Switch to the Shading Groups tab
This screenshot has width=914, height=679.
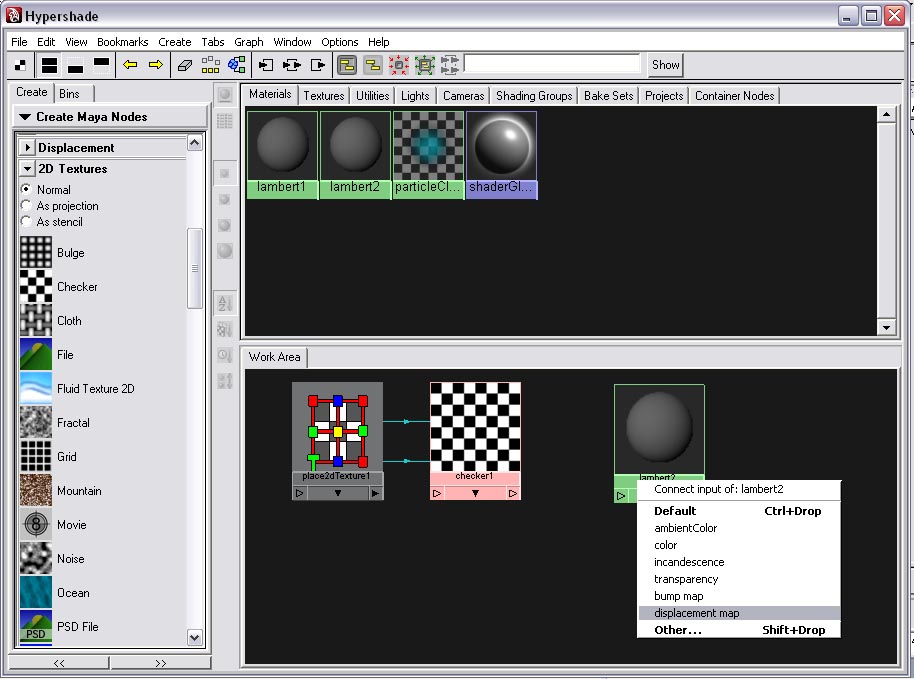[534, 96]
